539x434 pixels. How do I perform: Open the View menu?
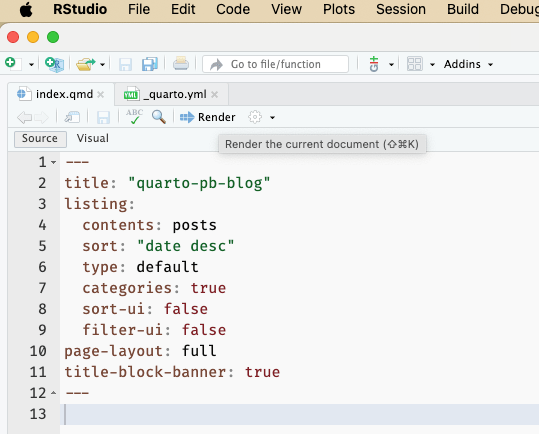pos(286,9)
